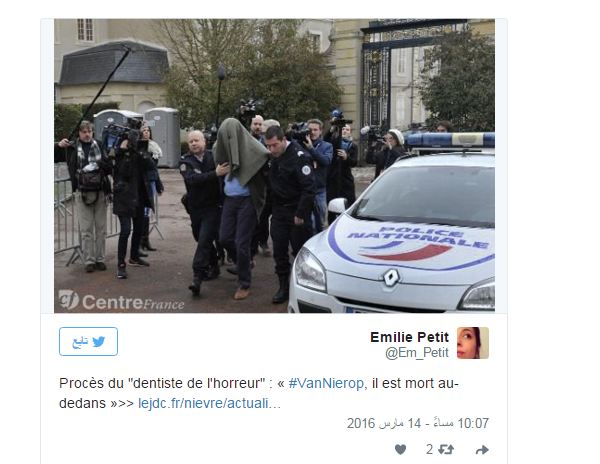Open the 10:07 14 مارس 2016 timestamp
Image resolution: width=600 pixels, height=464 pixels.
418,423
